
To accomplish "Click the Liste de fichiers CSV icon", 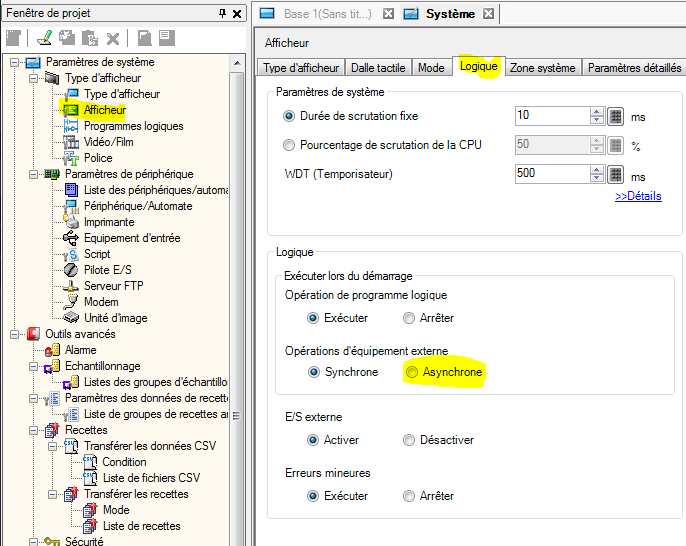I will pyautogui.click(x=90, y=478).
